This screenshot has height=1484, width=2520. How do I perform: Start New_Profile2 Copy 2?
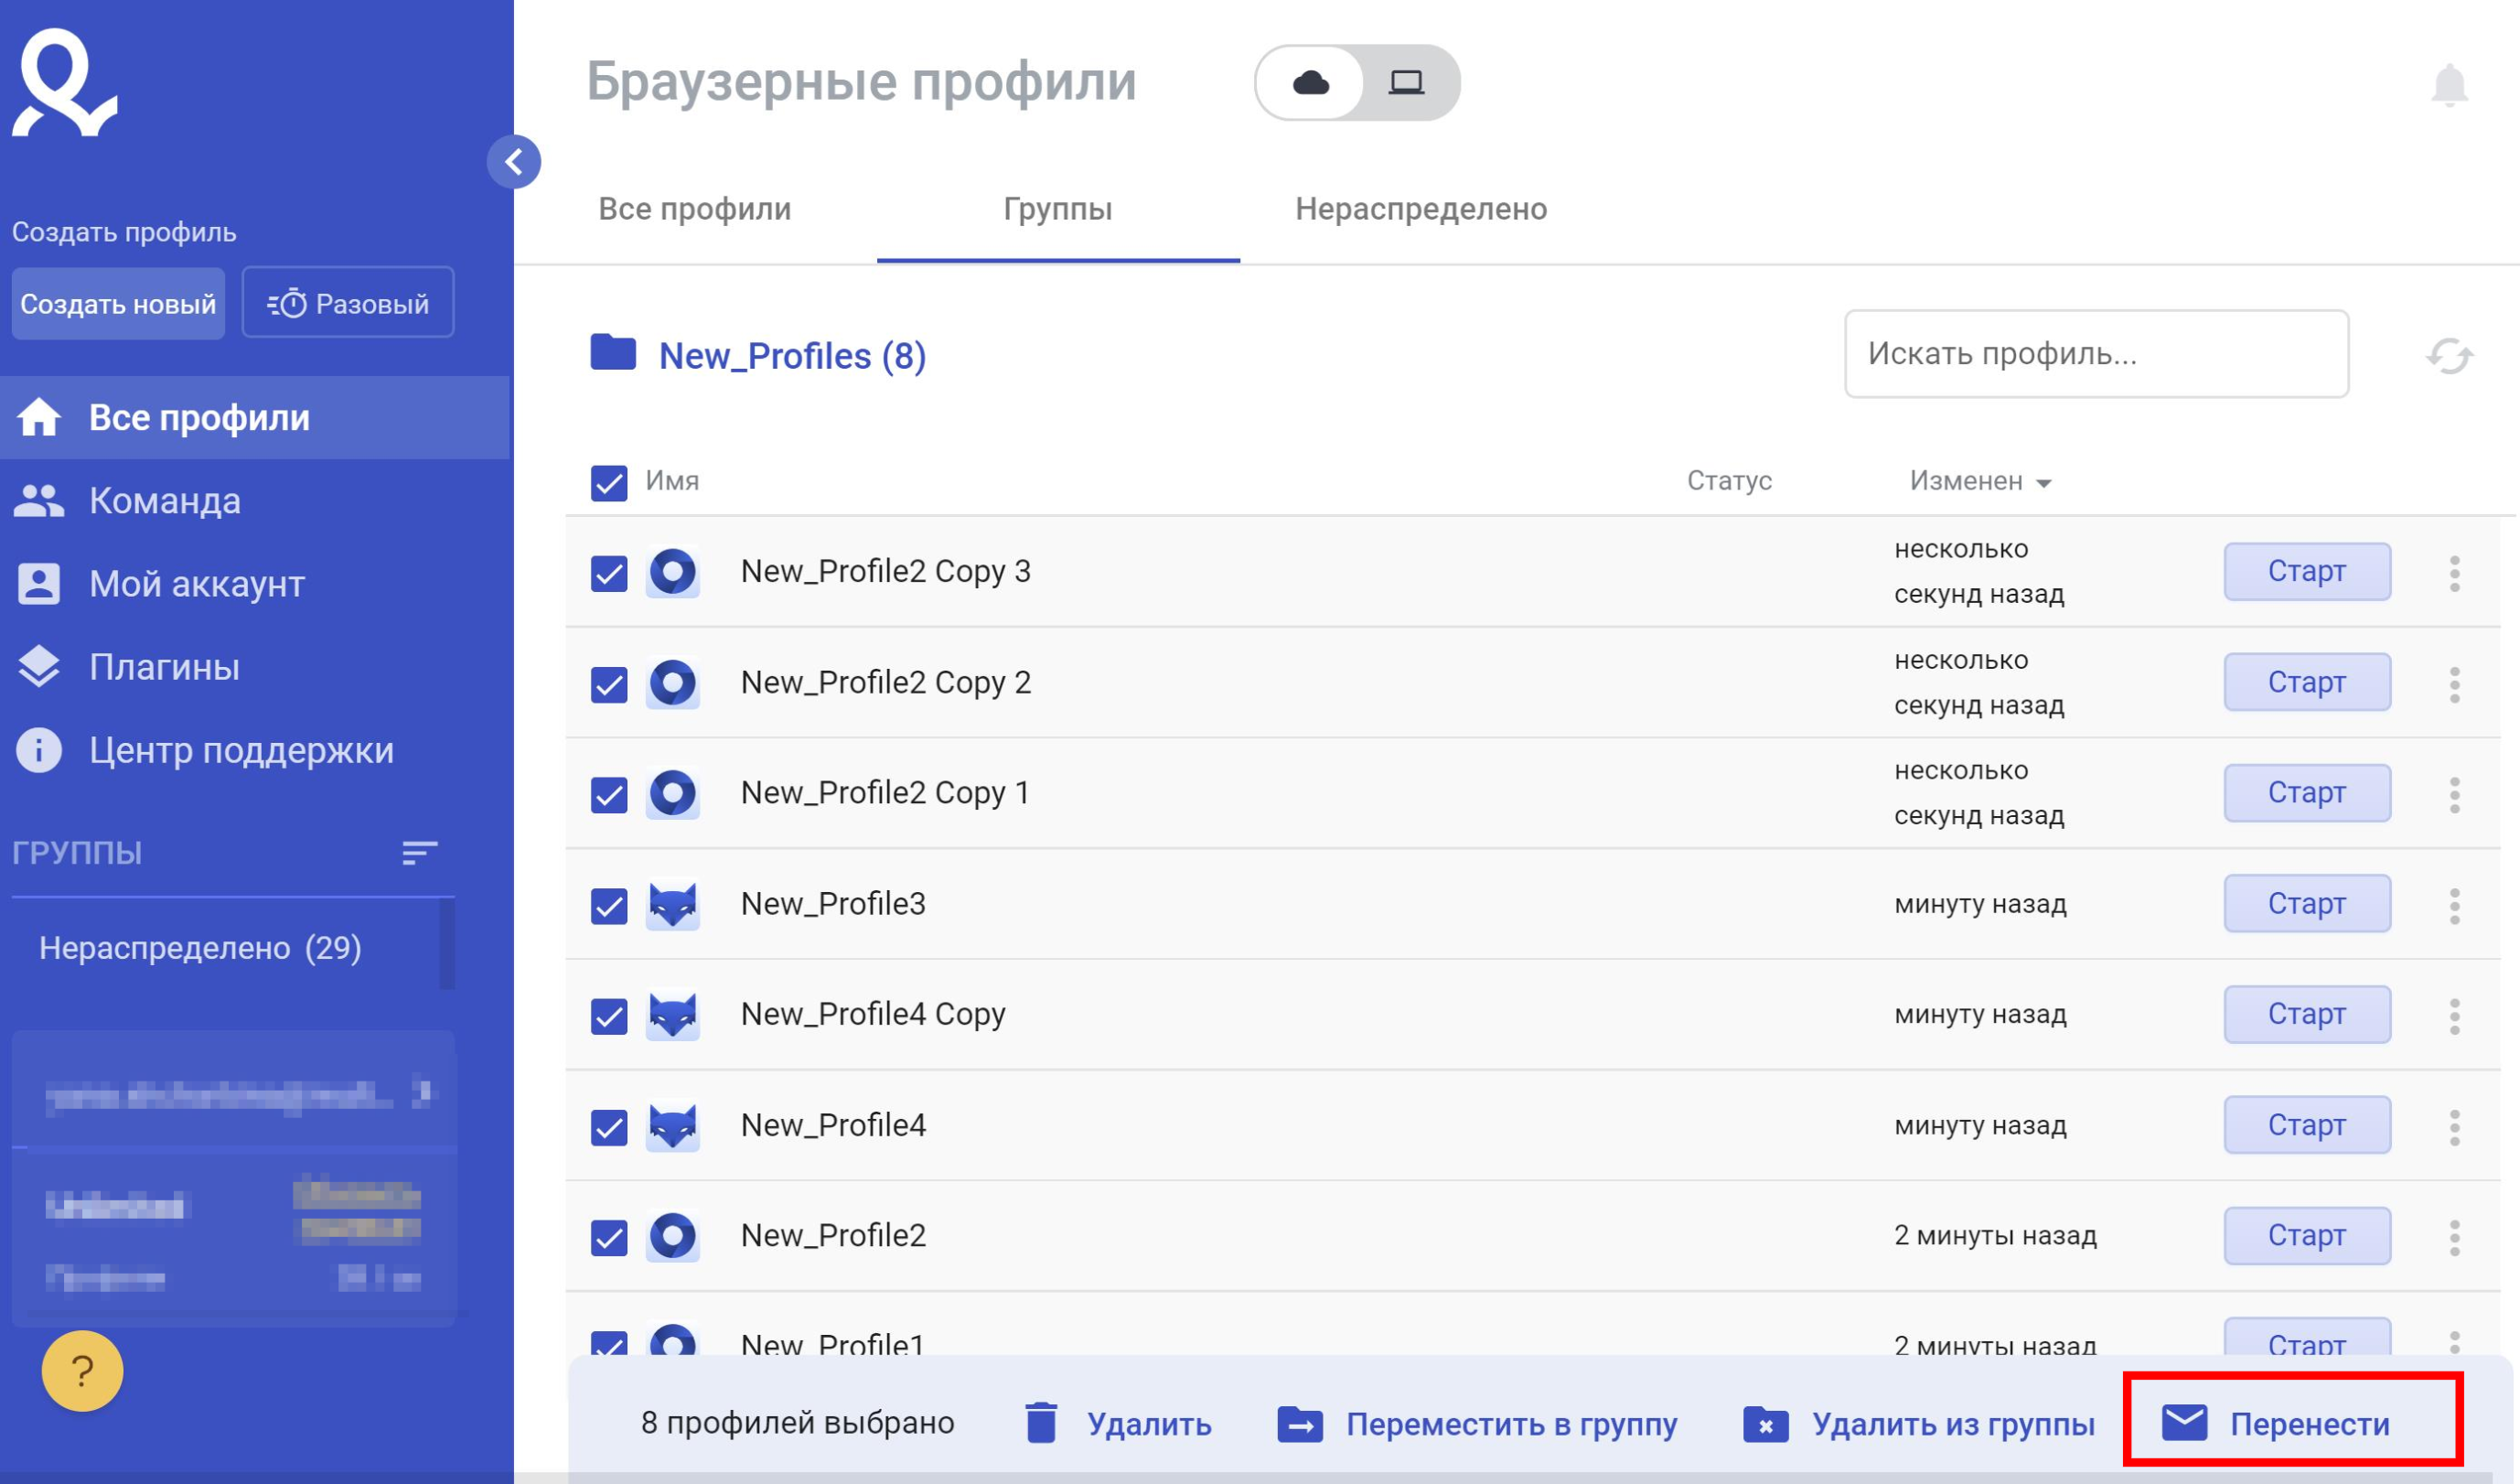(x=2307, y=683)
